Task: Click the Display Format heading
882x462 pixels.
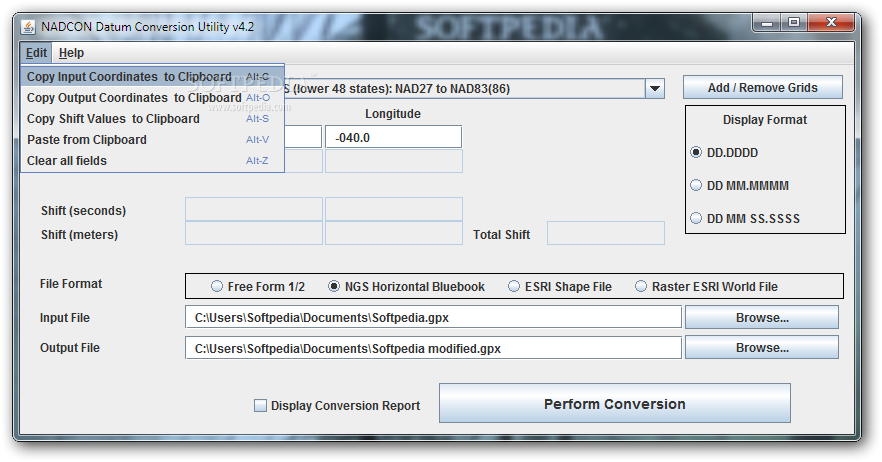Action: (x=764, y=120)
